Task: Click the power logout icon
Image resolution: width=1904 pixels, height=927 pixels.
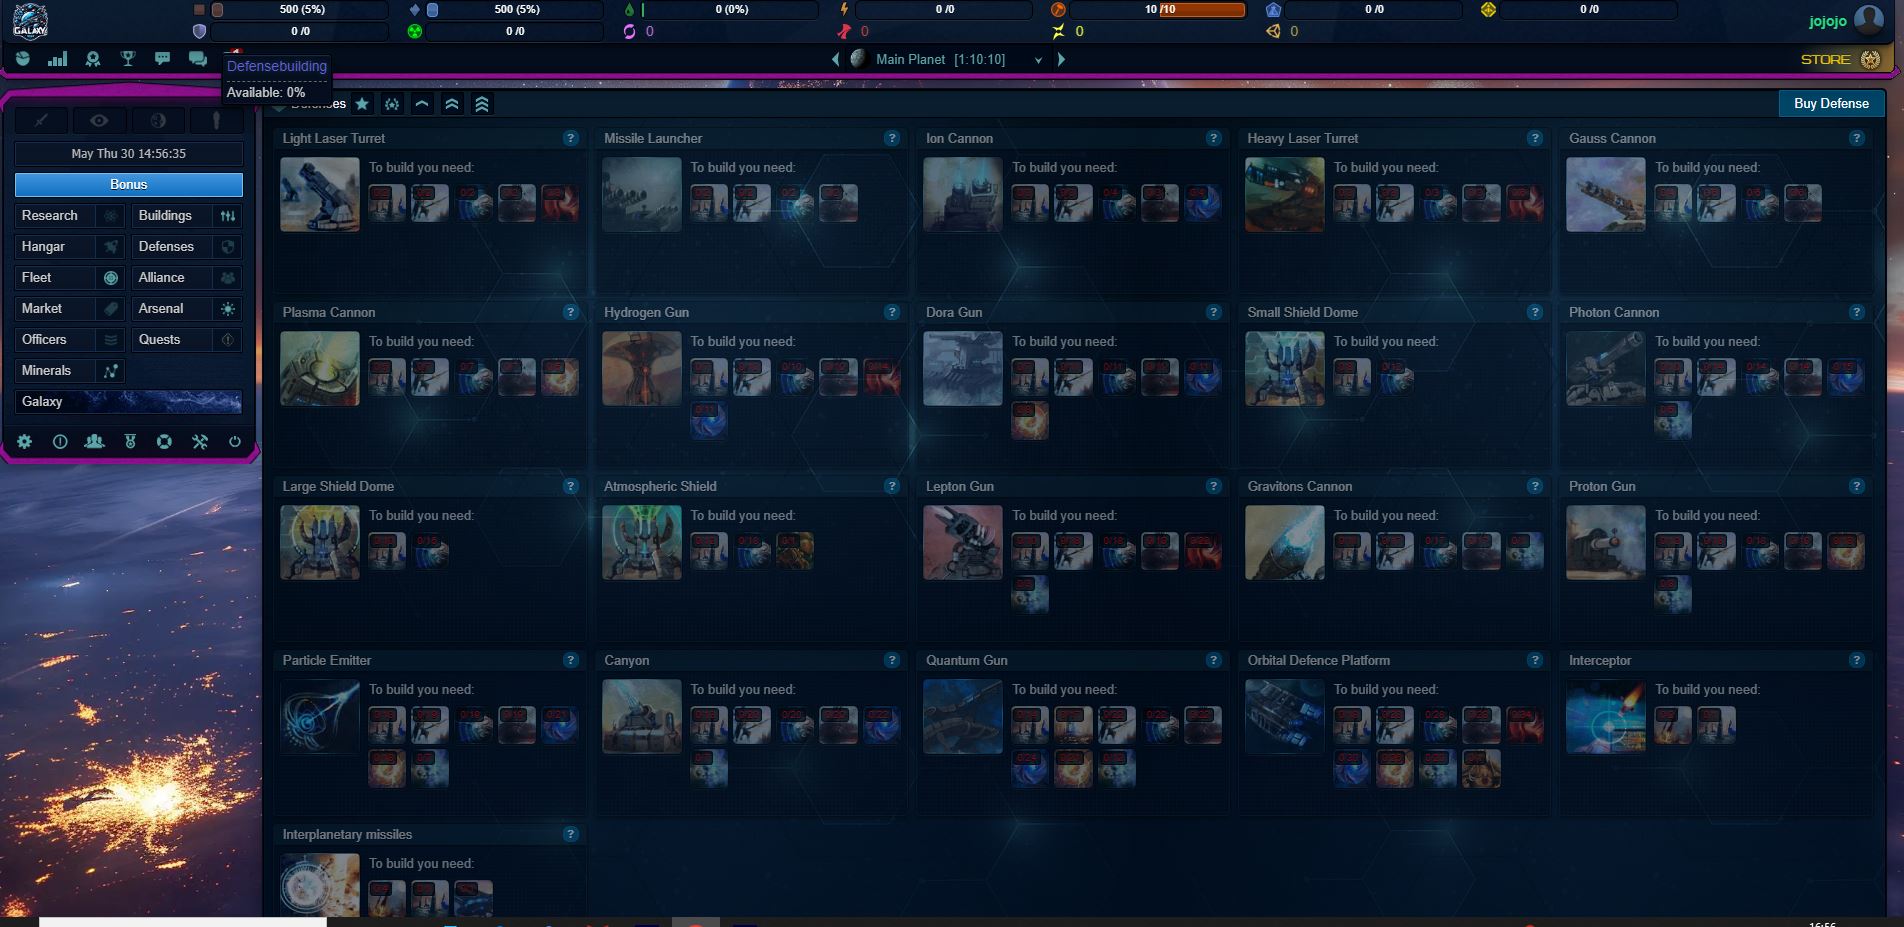Action: point(235,441)
